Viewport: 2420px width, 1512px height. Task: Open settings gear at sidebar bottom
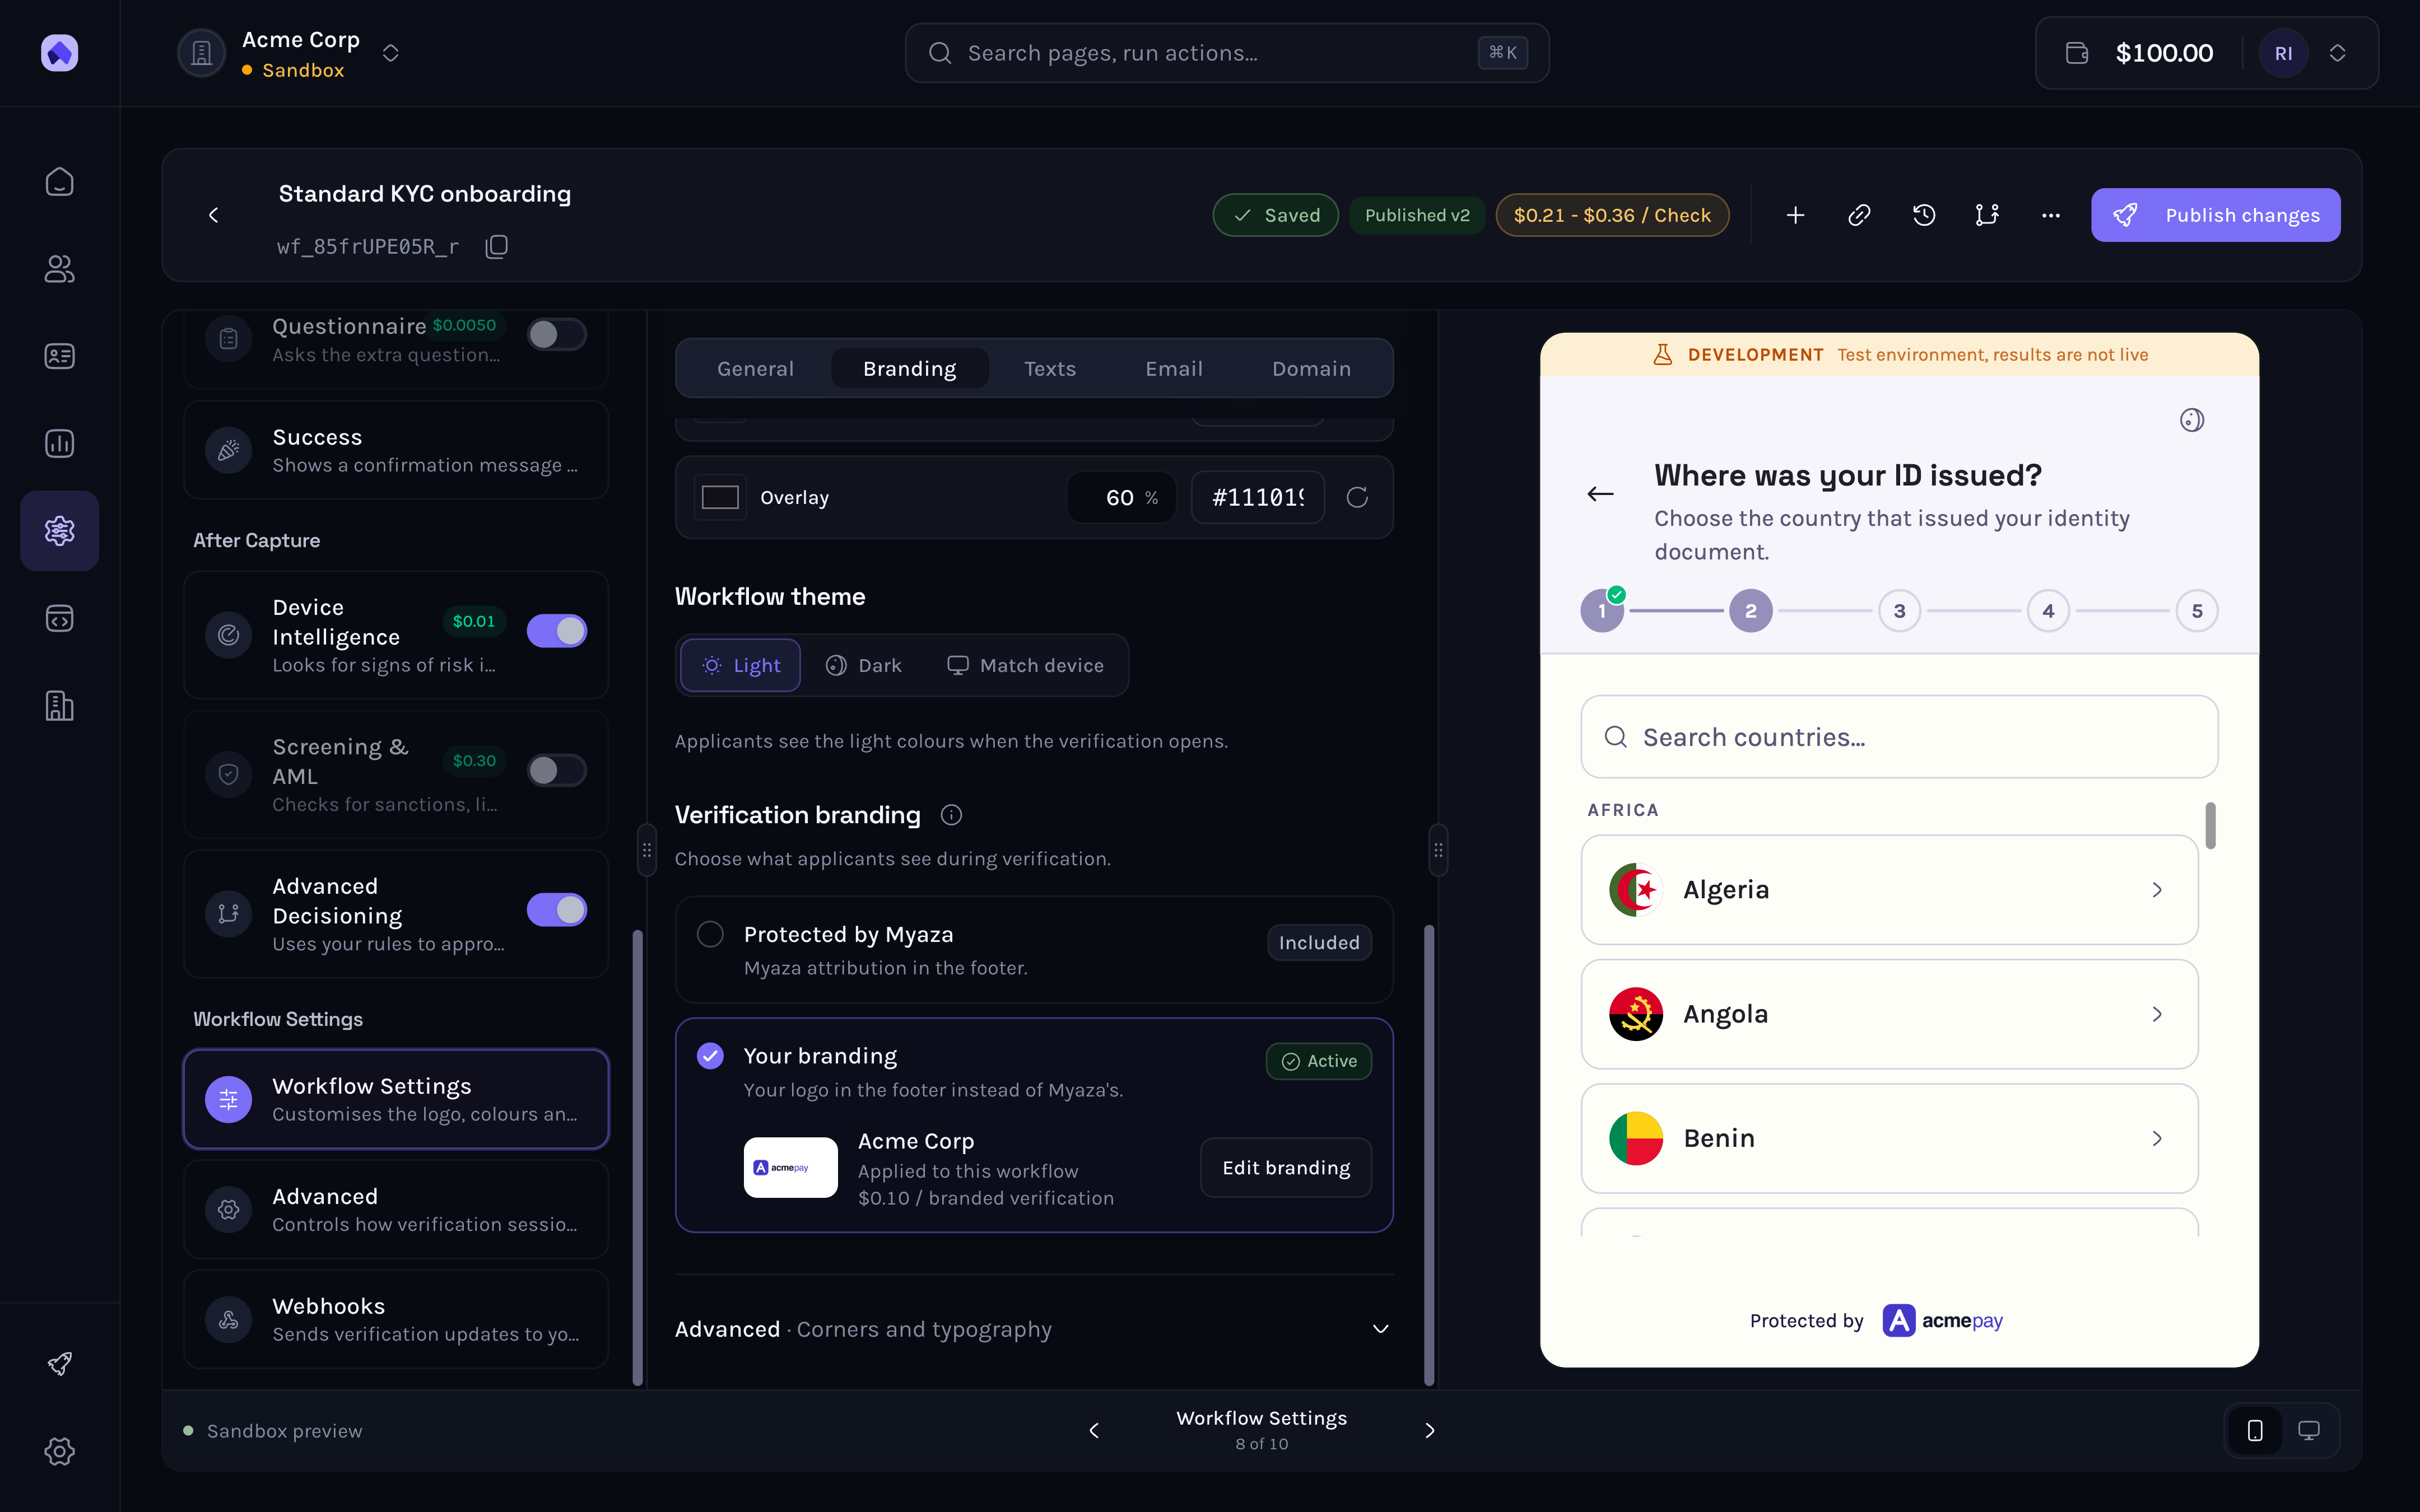point(60,1451)
